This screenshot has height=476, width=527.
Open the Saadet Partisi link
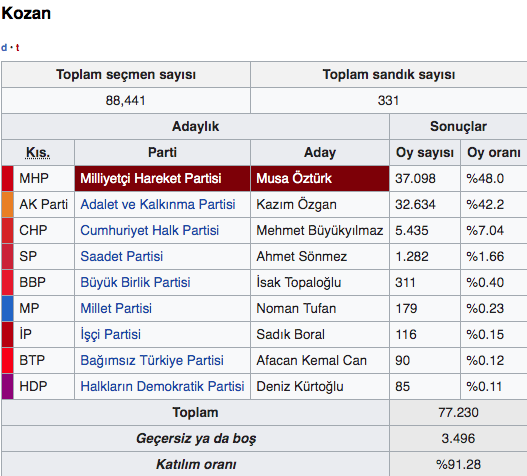click(x=122, y=256)
